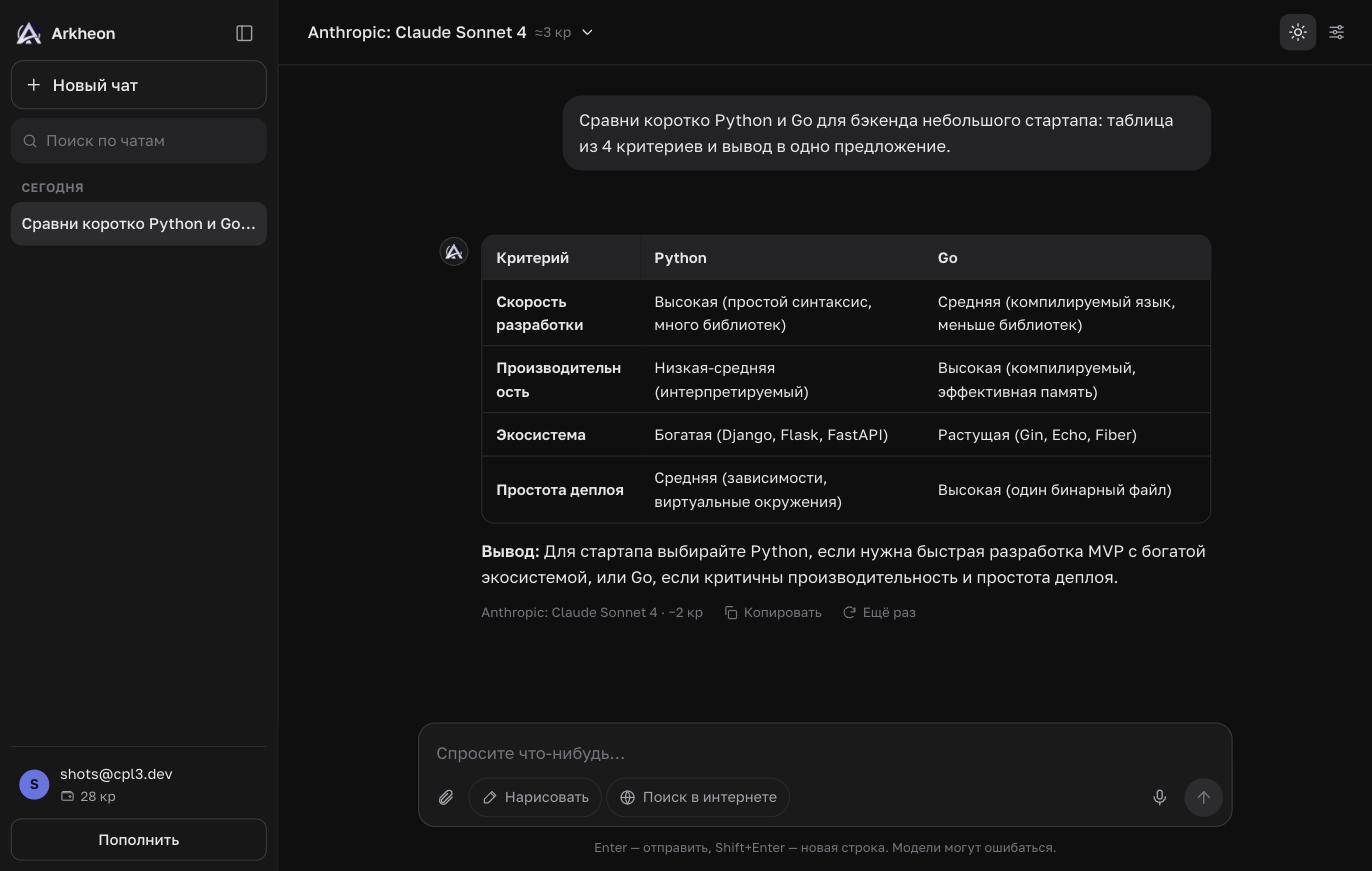Click the purple S user avatar
This screenshot has width=1372, height=871.
pyautogui.click(x=34, y=785)
